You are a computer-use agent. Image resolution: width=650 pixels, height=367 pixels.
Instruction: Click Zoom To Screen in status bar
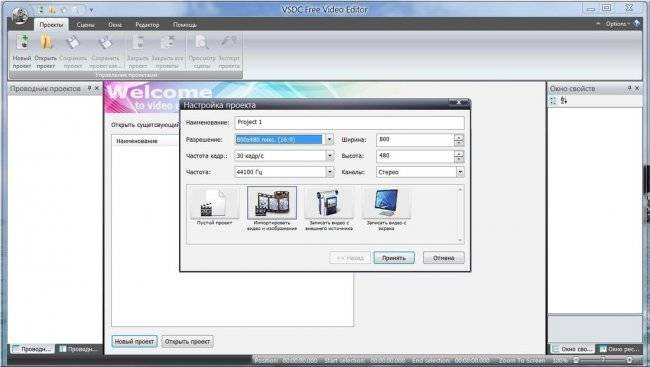522,360
